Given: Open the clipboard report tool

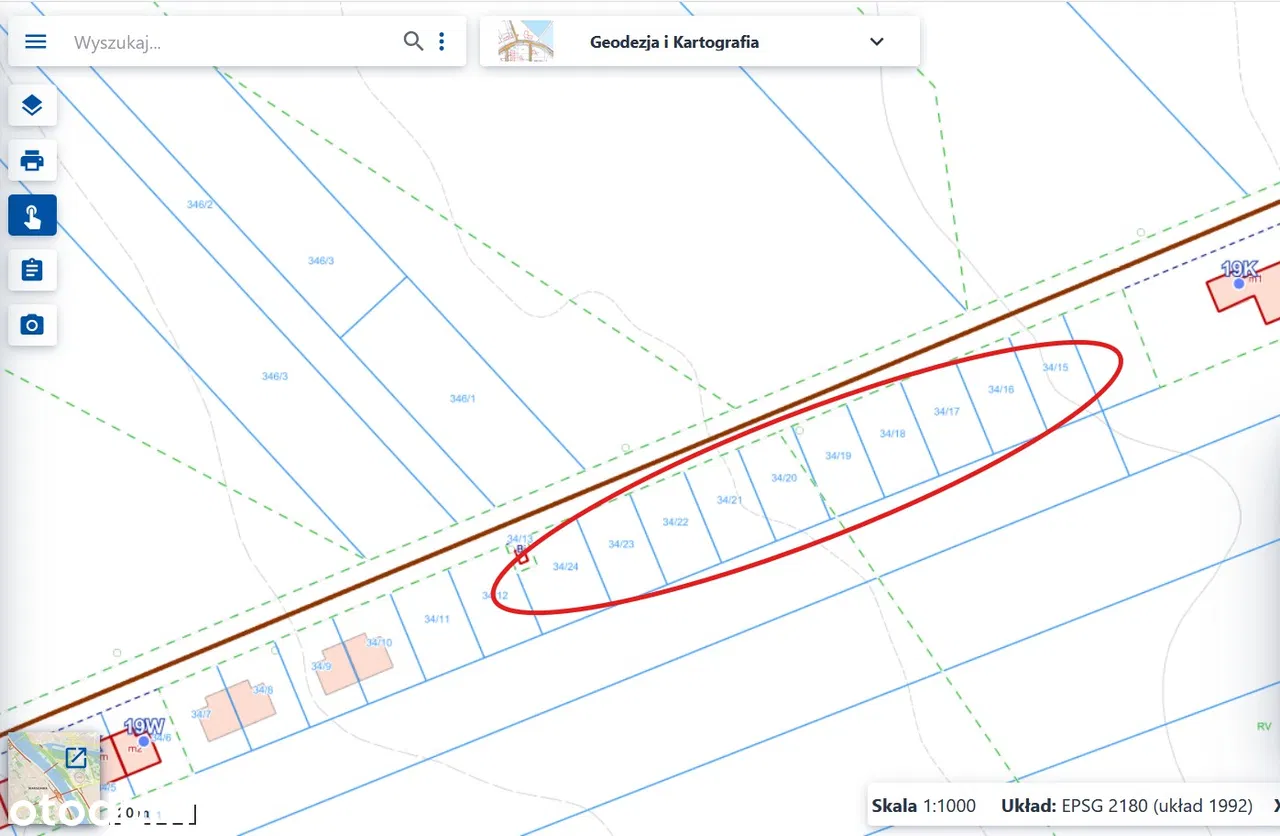Looking at the screenshot, I should [32, 270].
